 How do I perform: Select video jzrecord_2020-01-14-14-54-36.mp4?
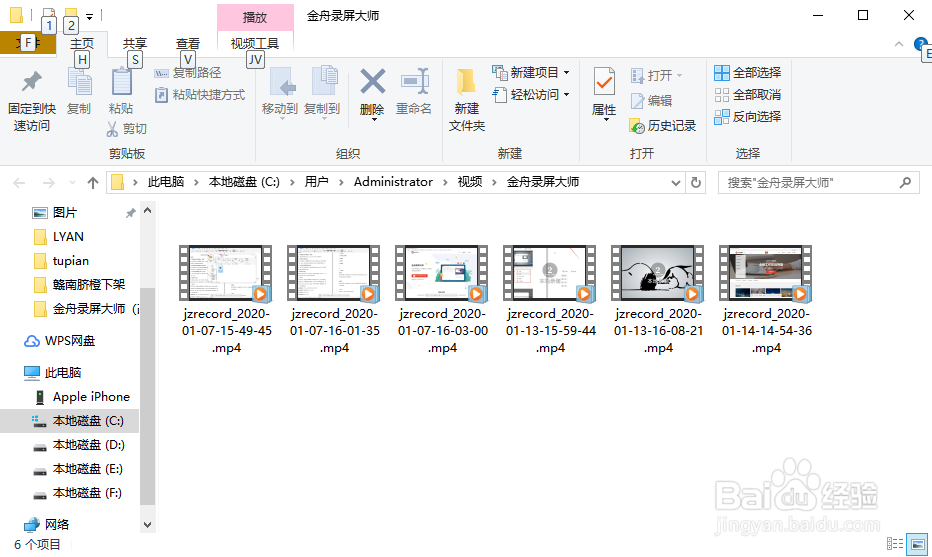pyautogui.click(x=766, y=301)
